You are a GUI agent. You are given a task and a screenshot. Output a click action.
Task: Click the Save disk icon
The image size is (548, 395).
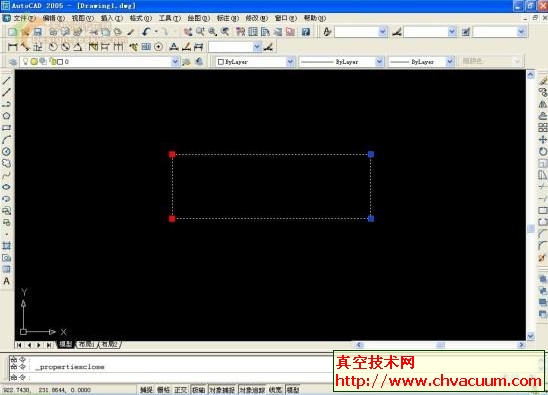37,32
